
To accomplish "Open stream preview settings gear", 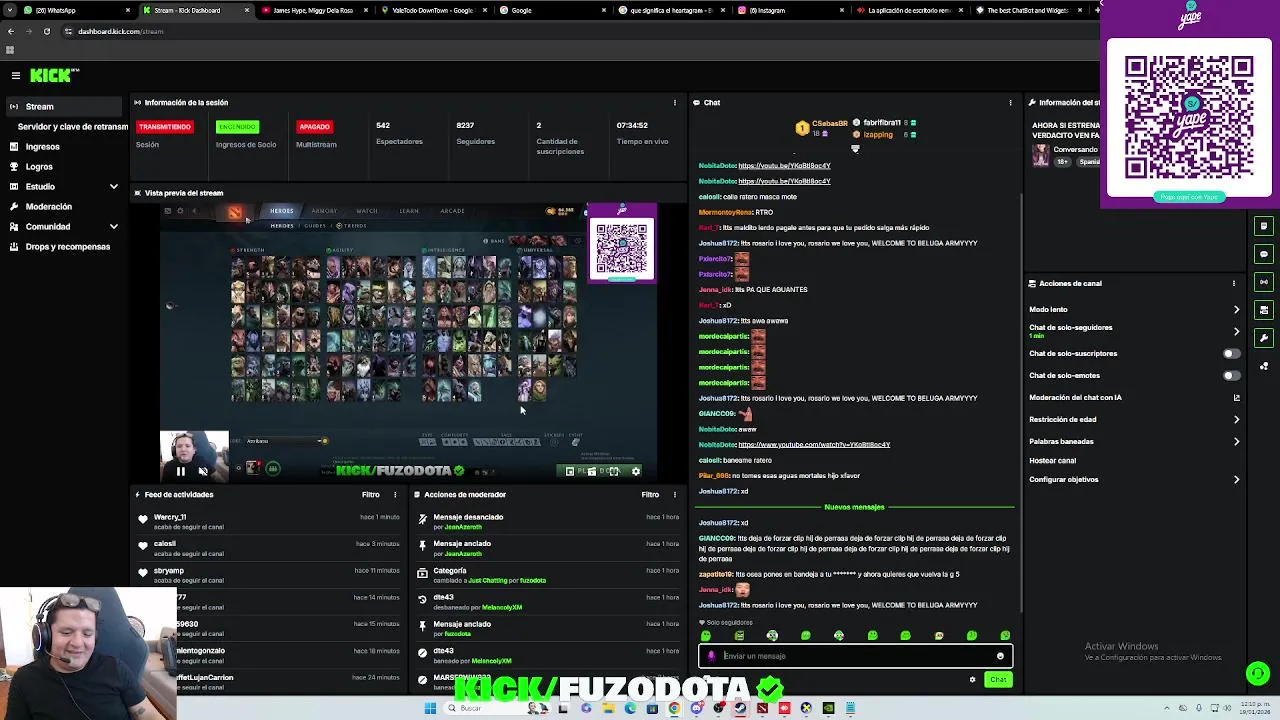I will point(636,471).
